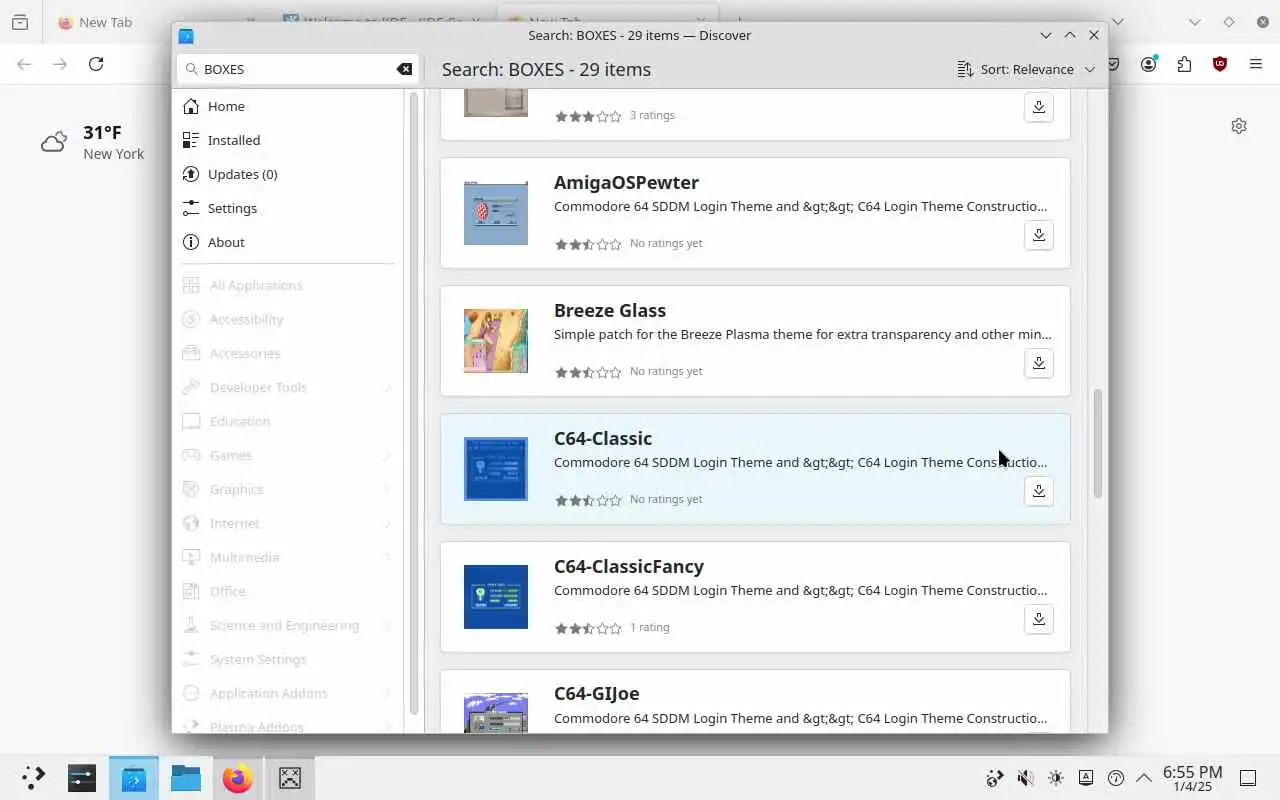Install AmigaOSPewter via download icon
The width and height of the screenshot is (1280, 800).
pos(1039,235)
